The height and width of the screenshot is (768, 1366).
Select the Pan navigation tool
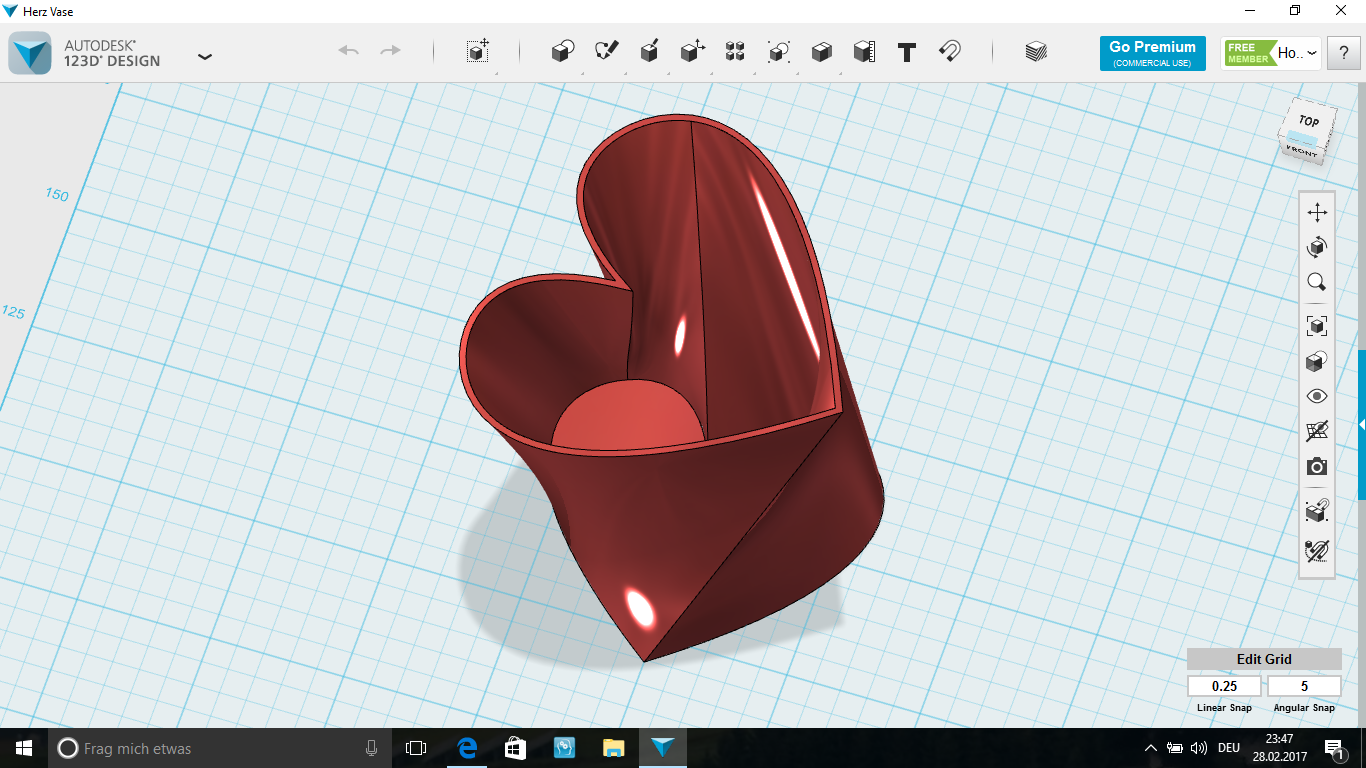click(x=1317, y=212)
